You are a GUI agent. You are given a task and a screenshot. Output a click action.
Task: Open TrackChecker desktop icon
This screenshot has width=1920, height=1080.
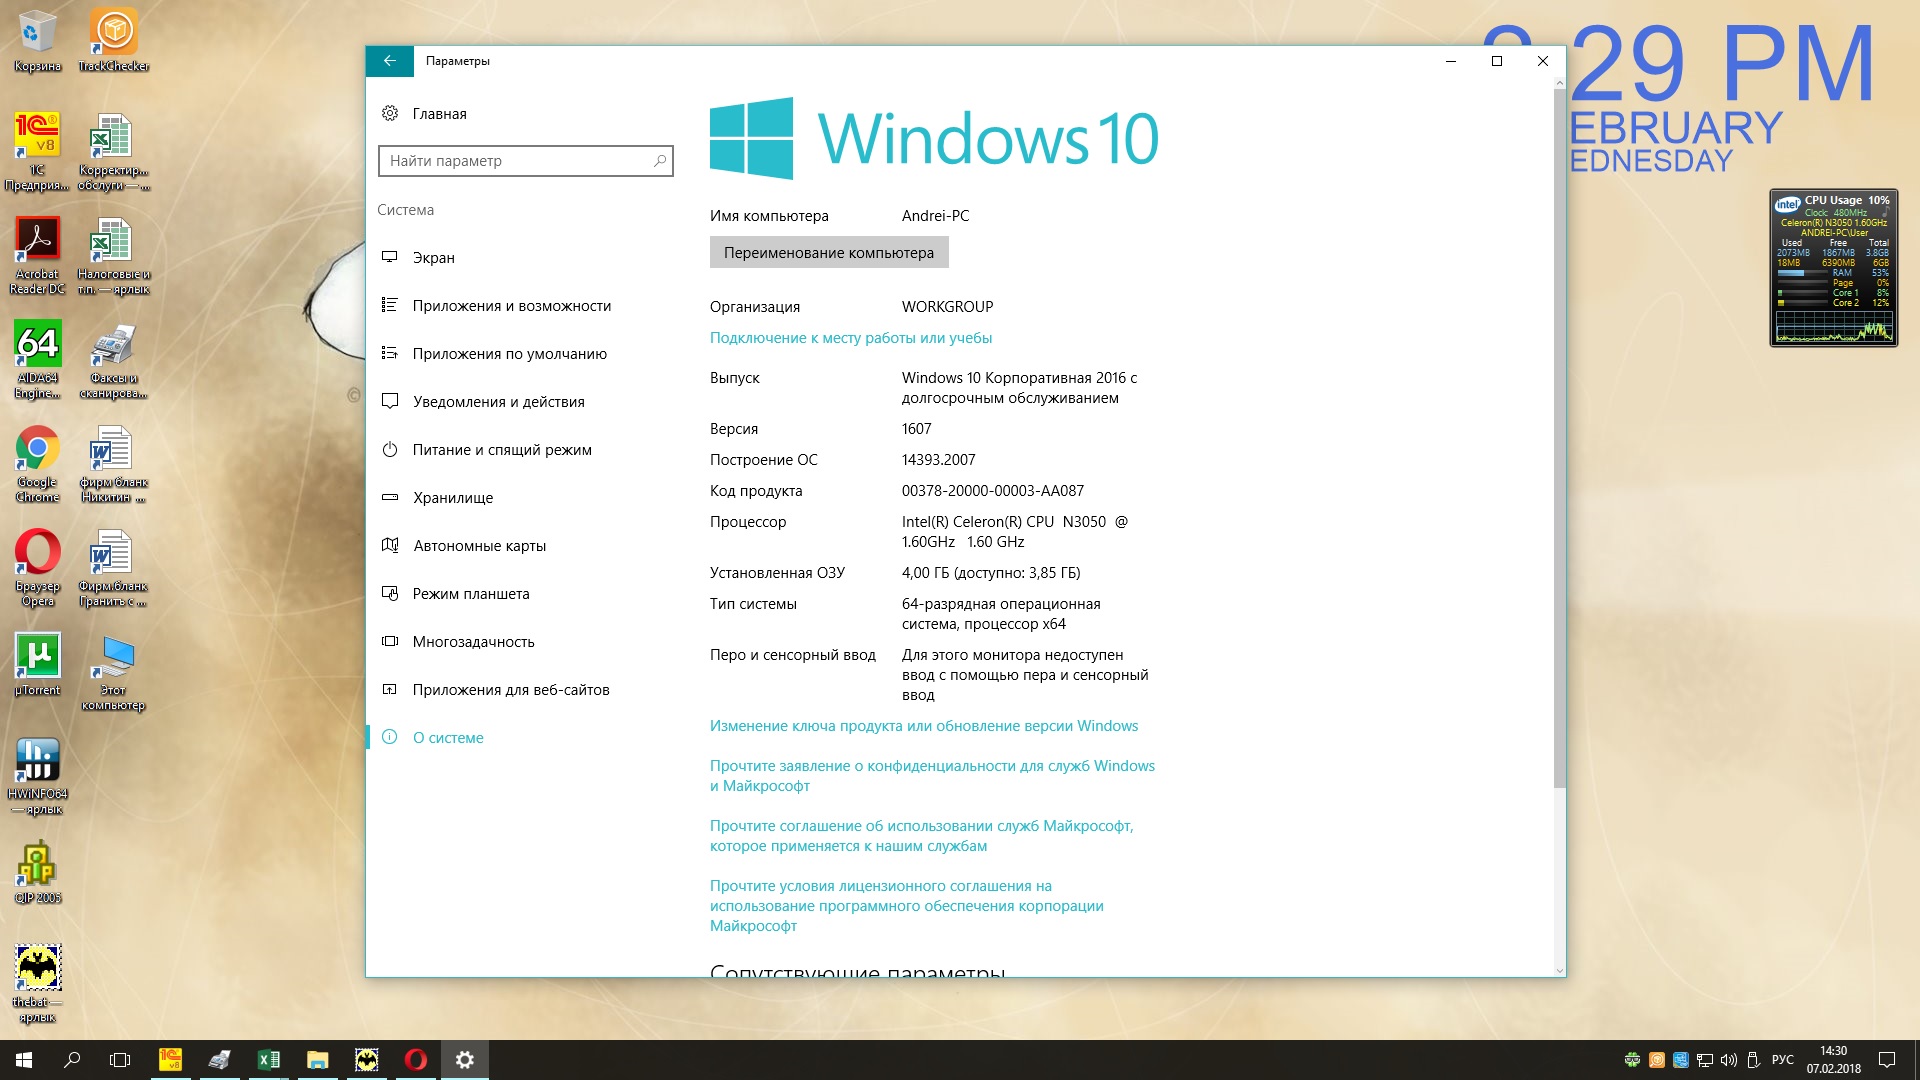(114, 41)
